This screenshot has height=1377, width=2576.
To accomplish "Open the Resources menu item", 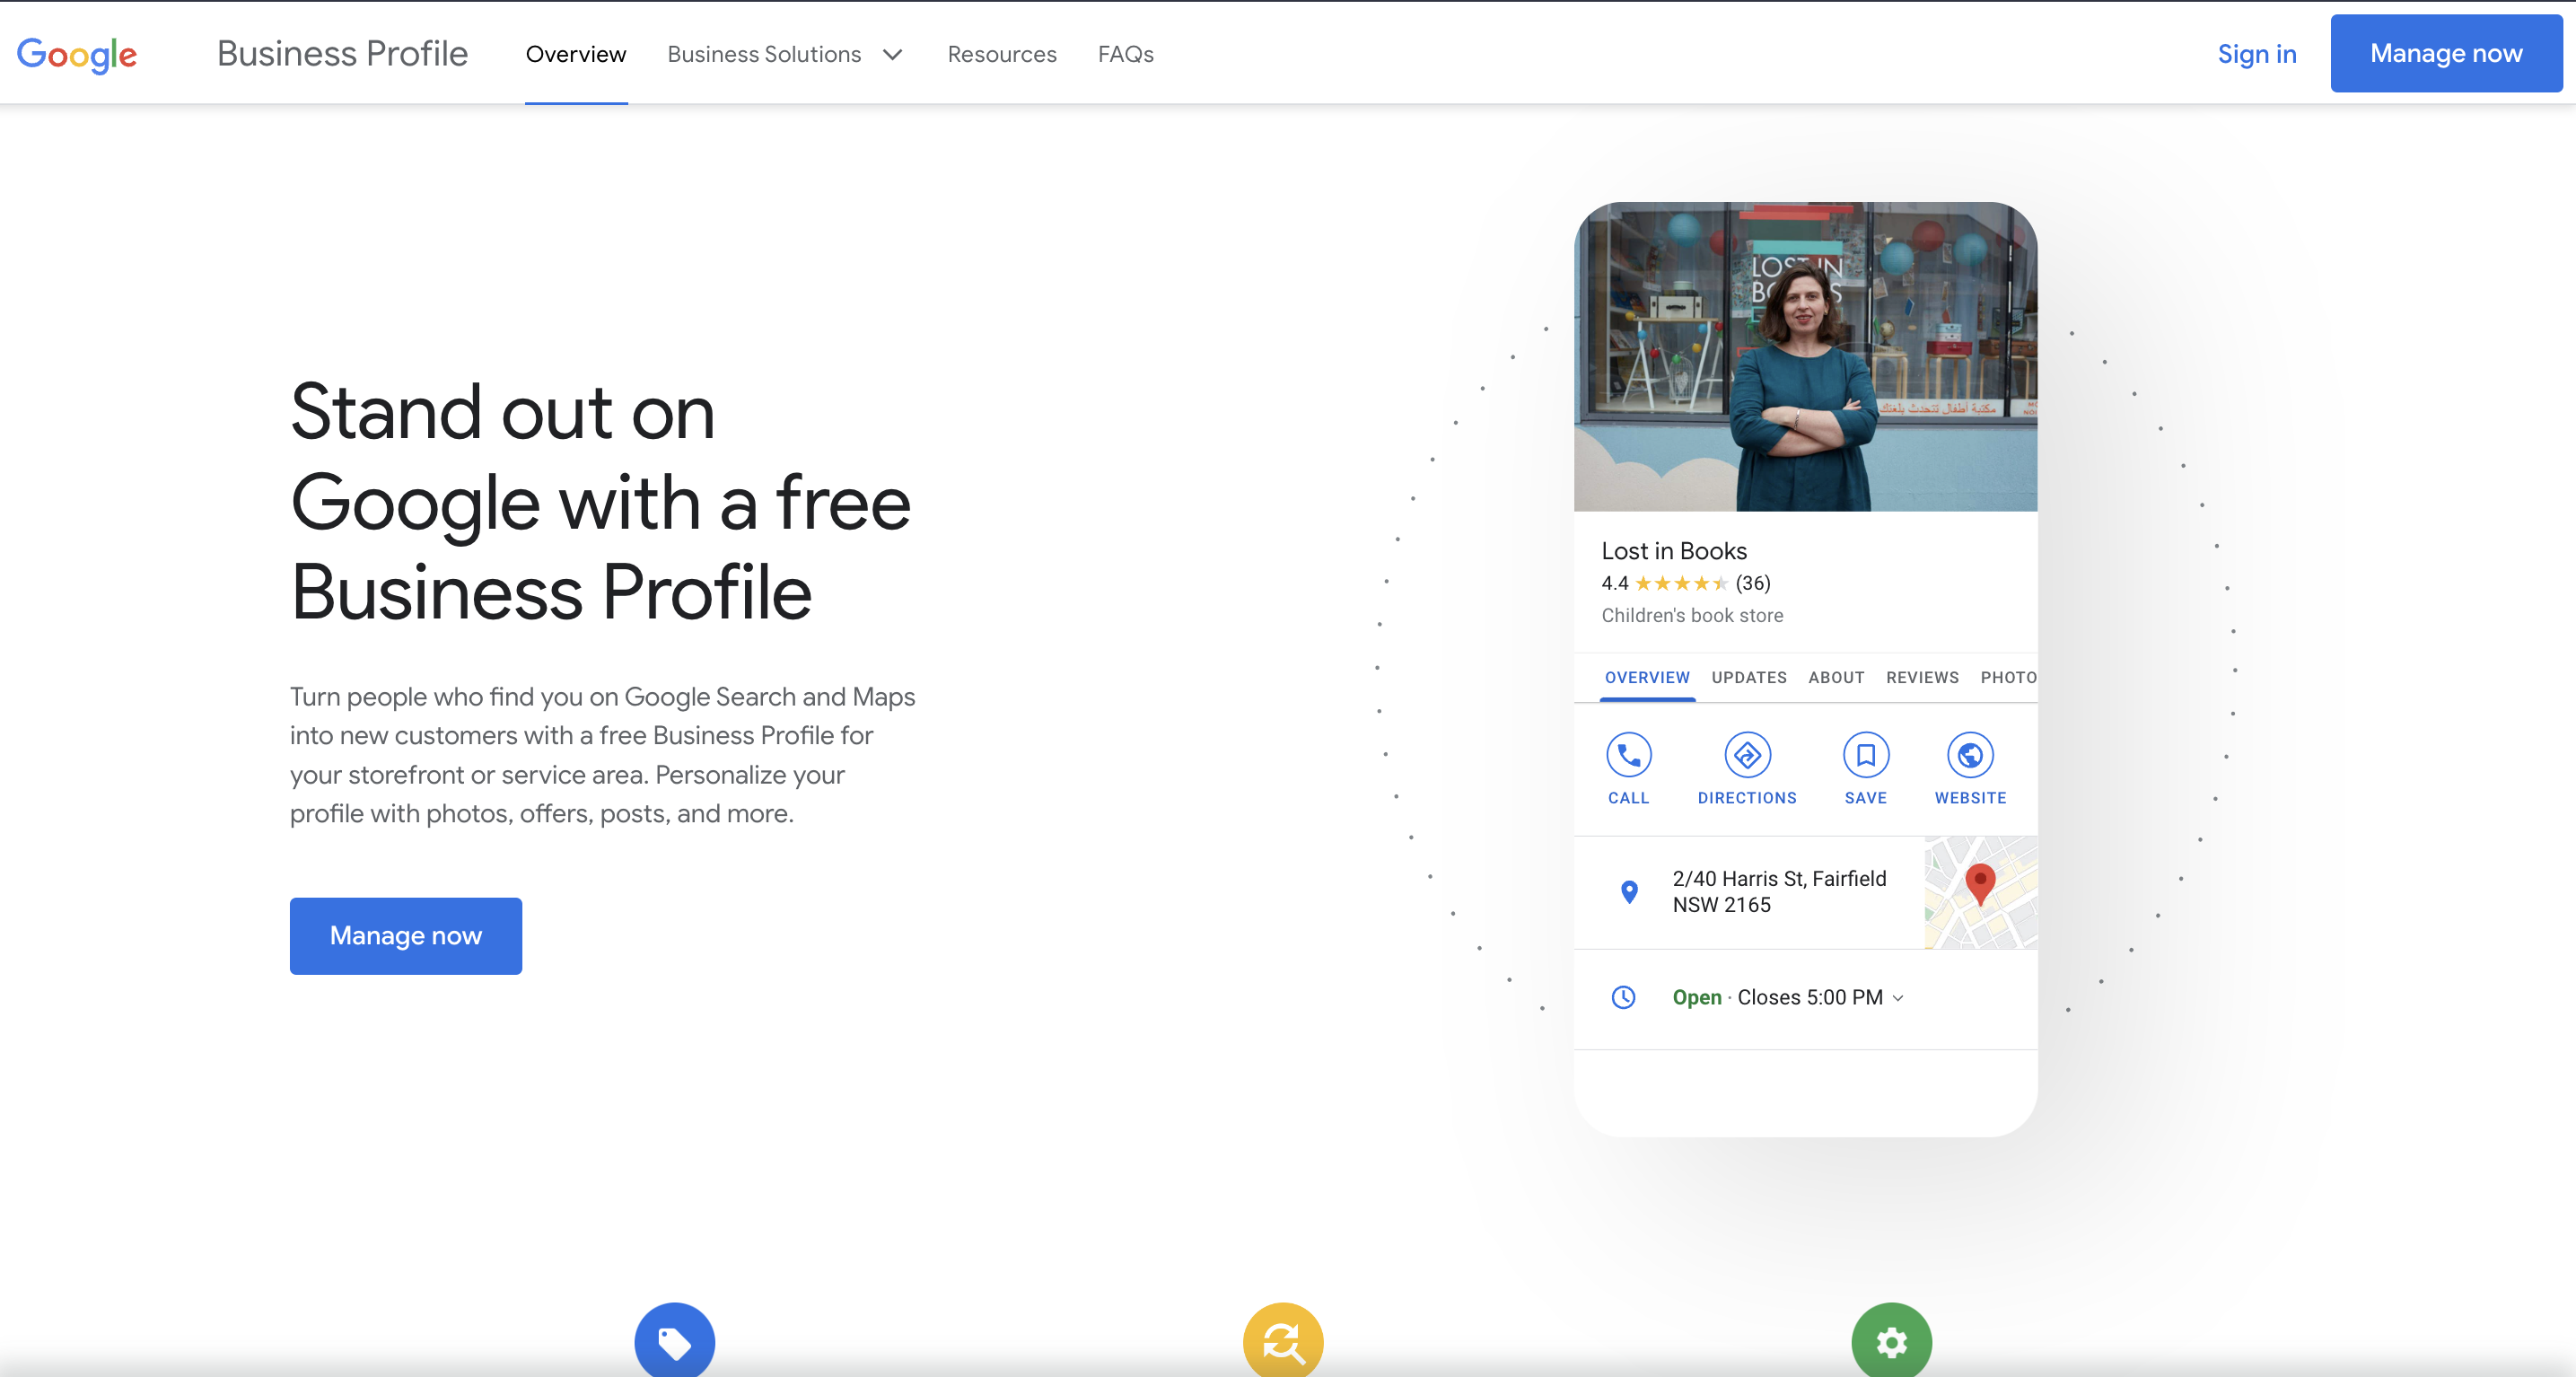I will pyautogui.click(x=1001, y=54).
